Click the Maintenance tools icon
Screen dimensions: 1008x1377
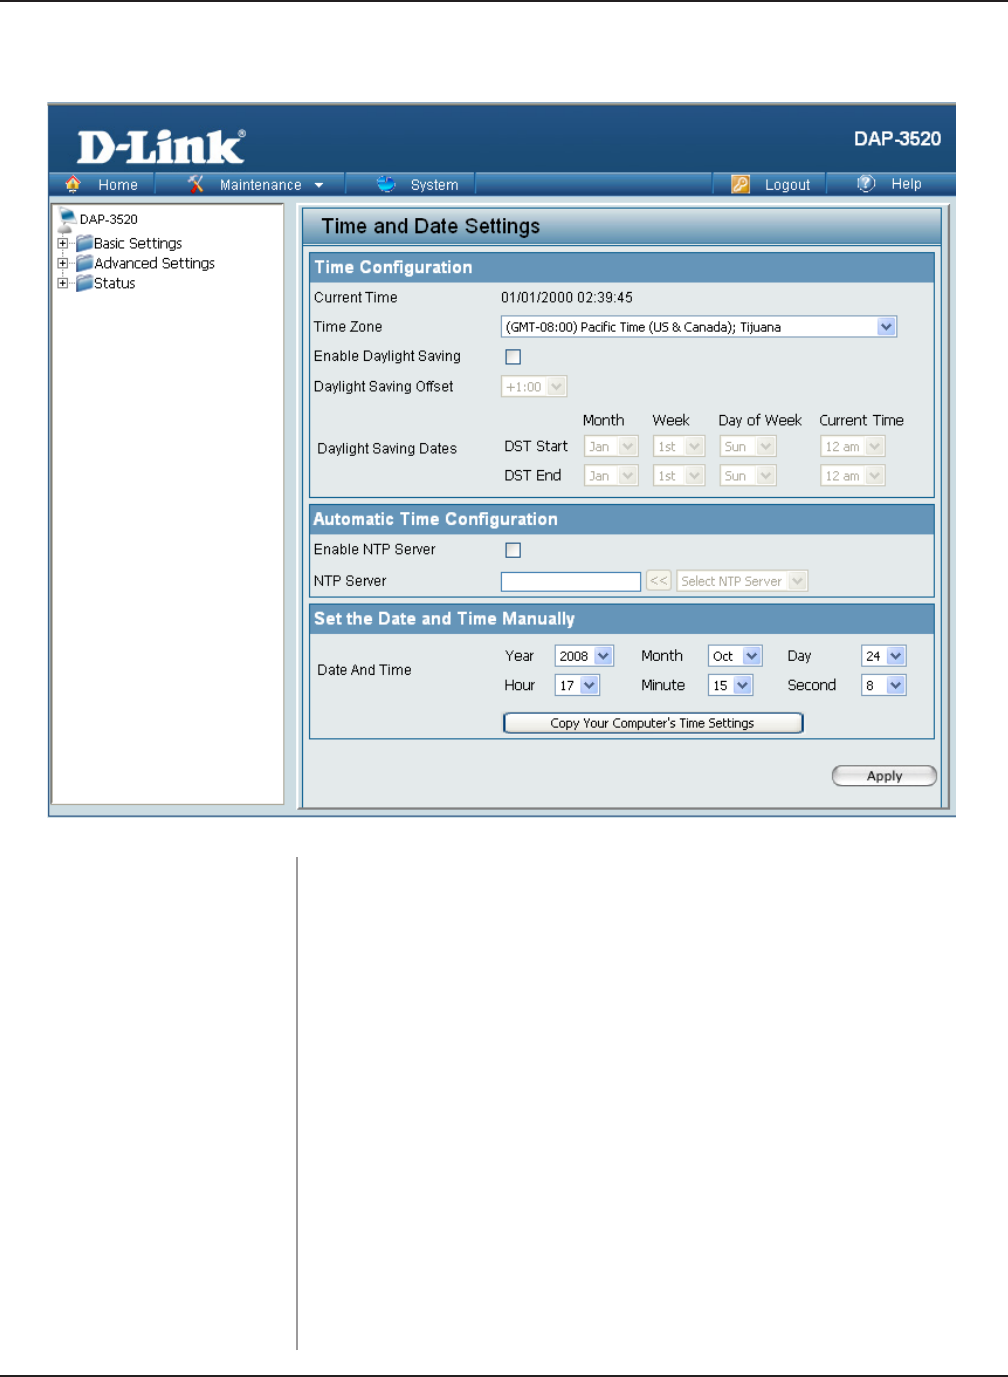196,184
